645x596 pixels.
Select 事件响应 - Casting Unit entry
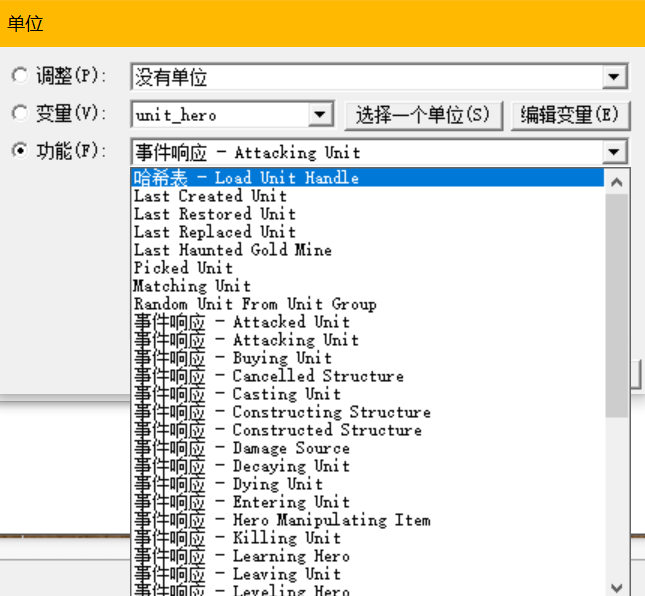[x=237, y=394]
